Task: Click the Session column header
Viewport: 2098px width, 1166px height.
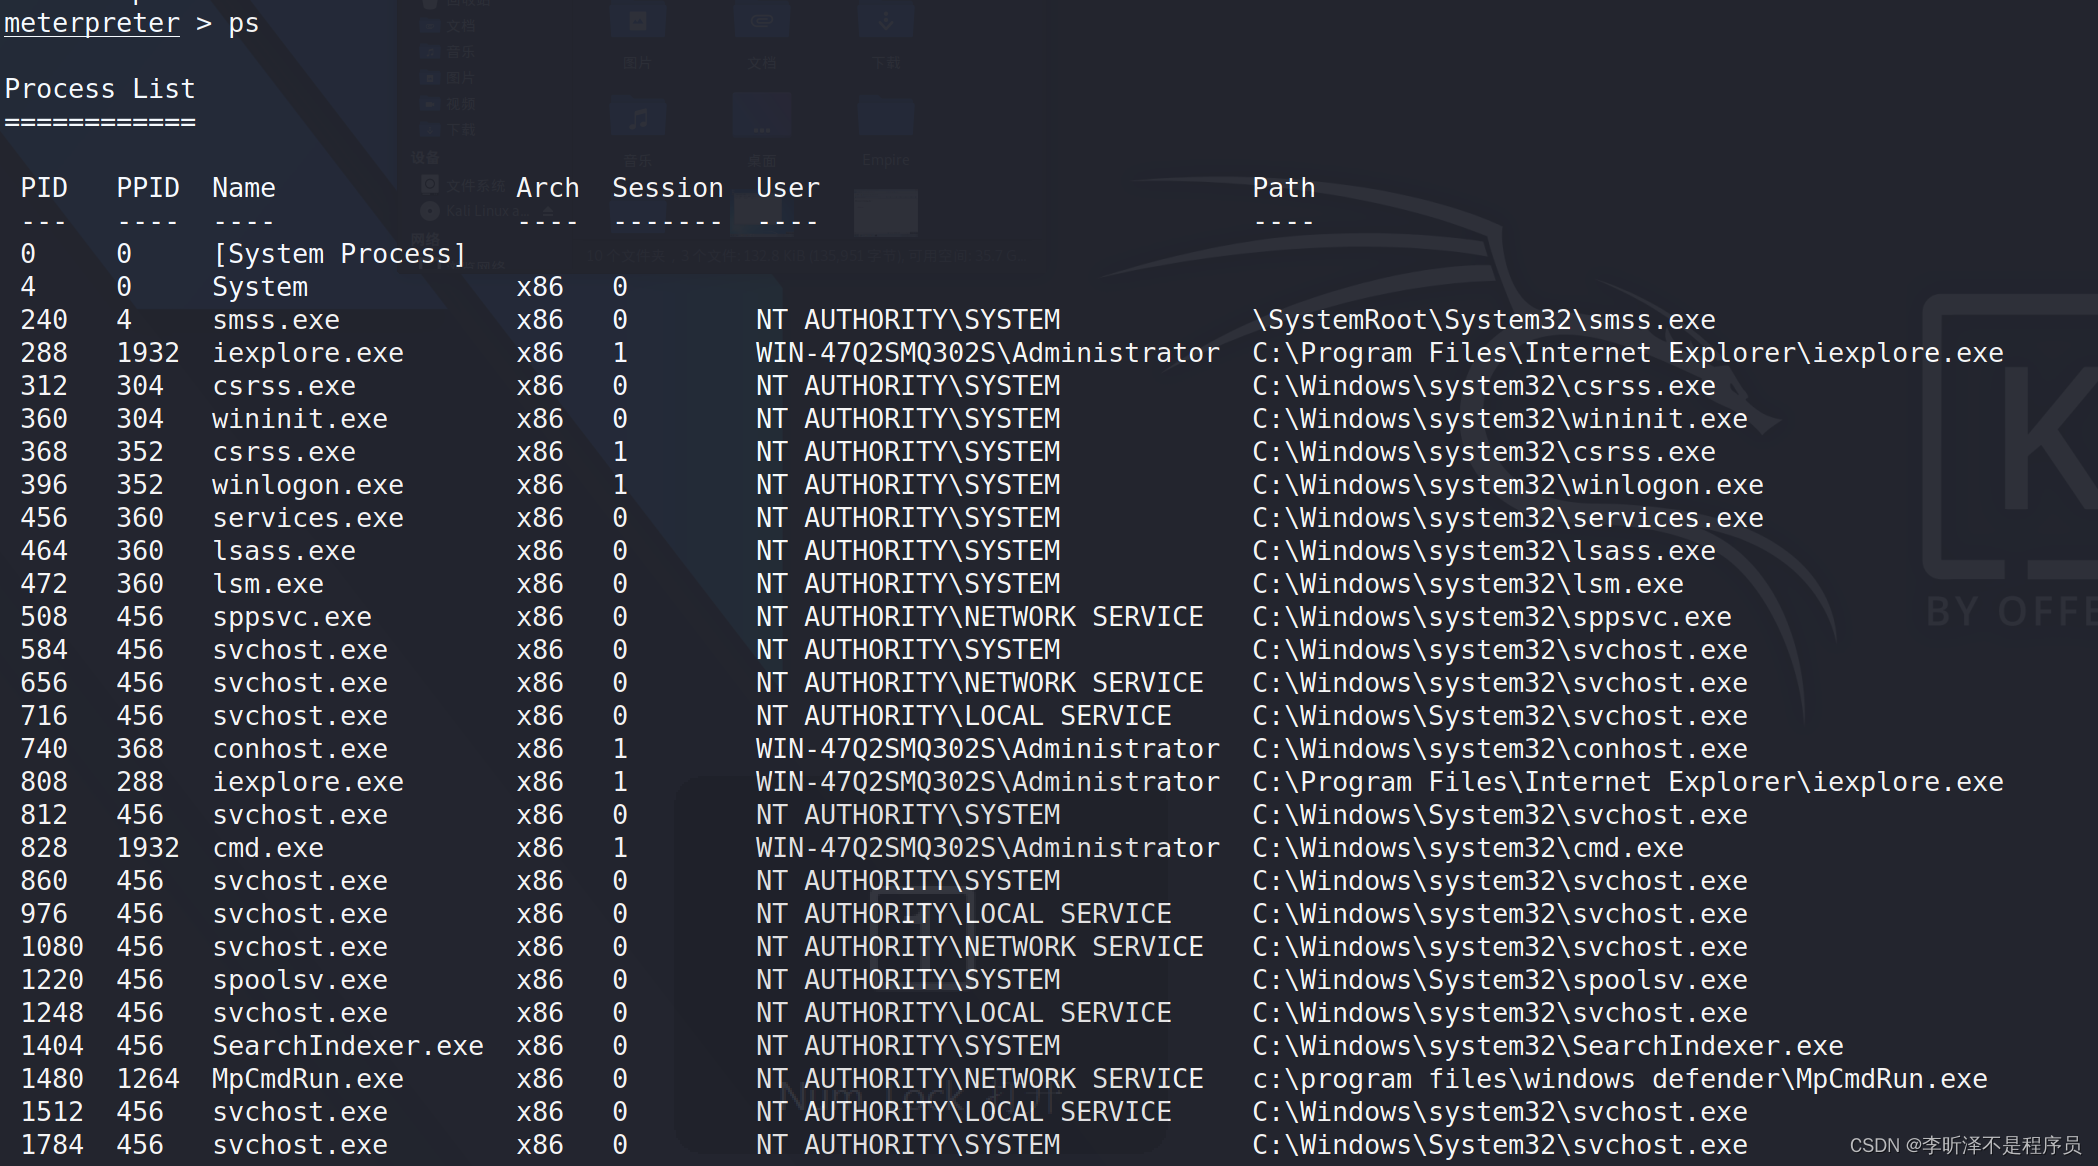Action: click(x=668, y=188)
